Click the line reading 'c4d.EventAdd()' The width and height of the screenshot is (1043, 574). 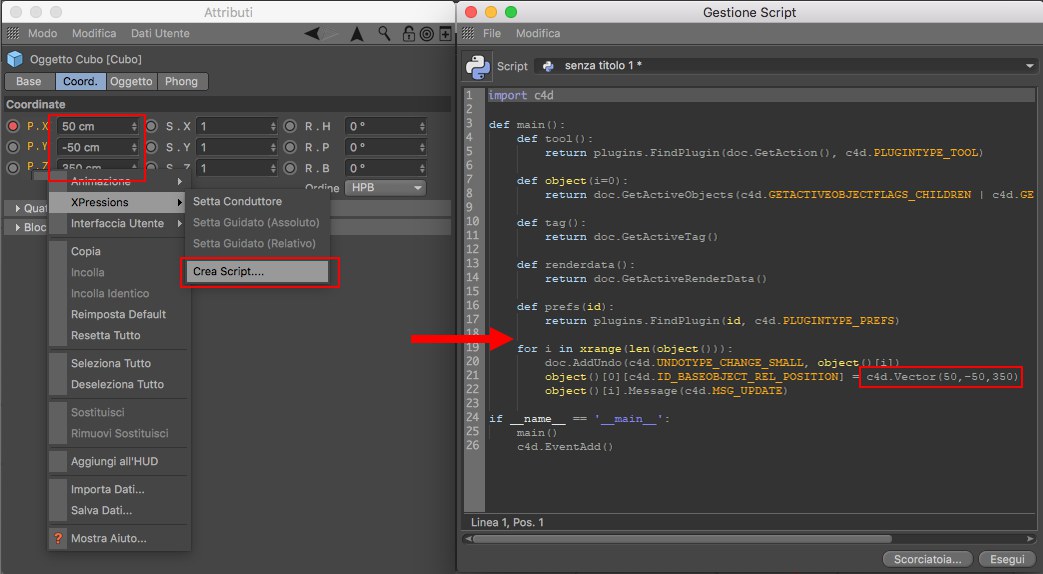pos(565,446)
